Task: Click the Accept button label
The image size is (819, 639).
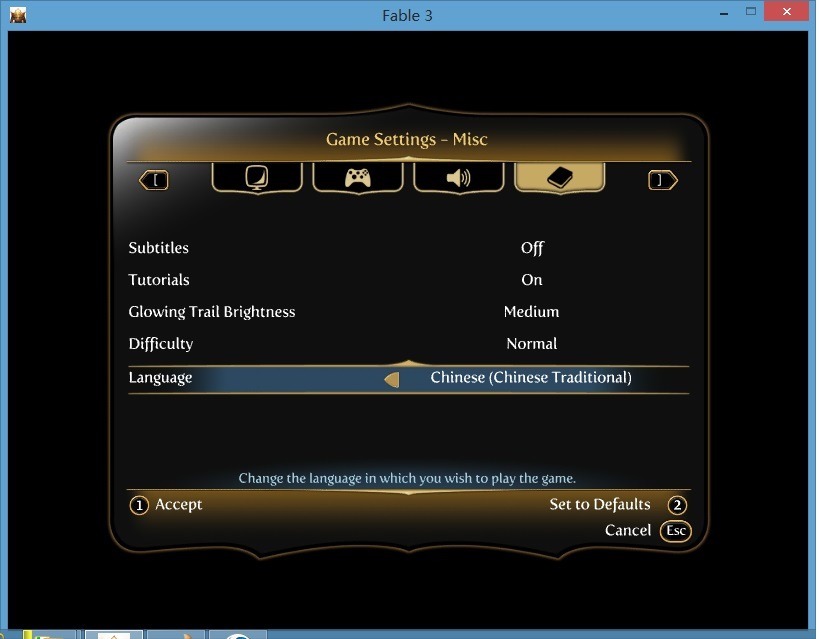Action: [x=179, y=505]
